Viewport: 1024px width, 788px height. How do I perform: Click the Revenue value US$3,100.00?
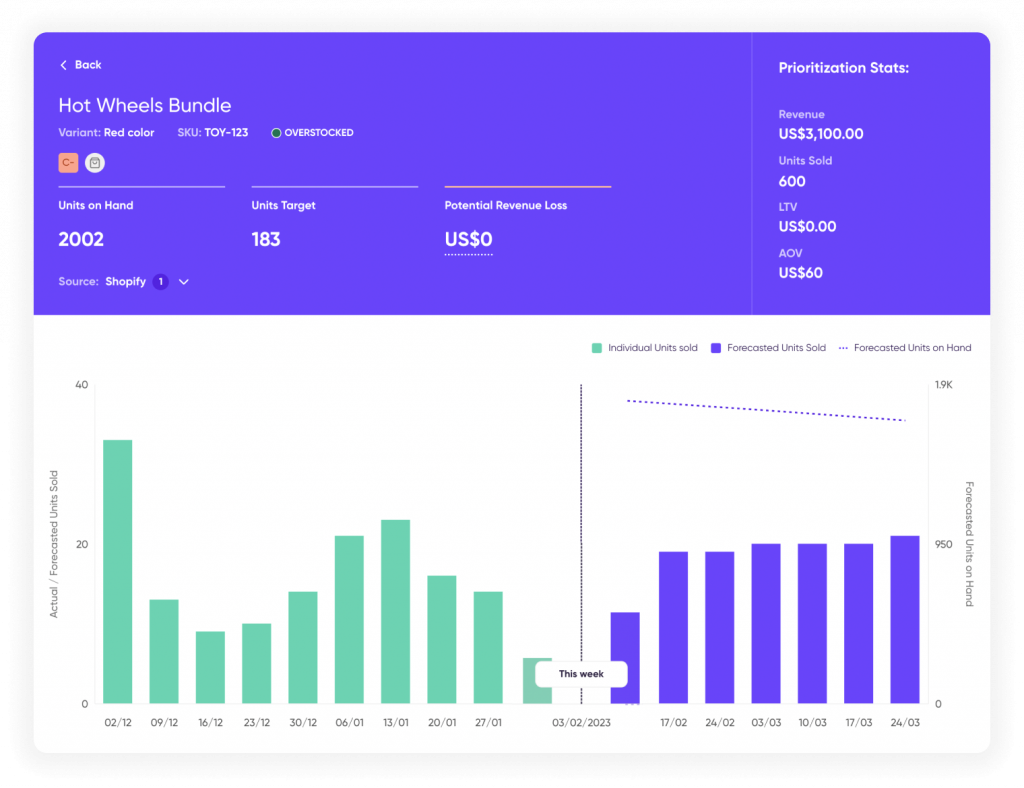tap(821, 134)
